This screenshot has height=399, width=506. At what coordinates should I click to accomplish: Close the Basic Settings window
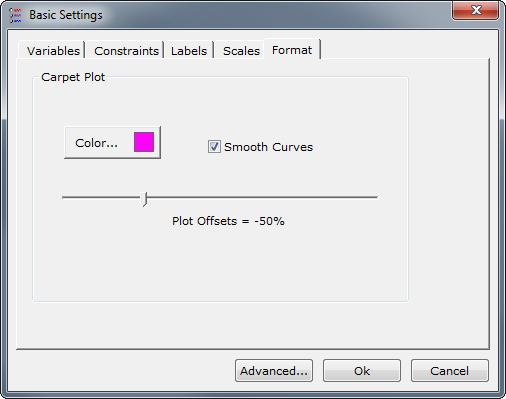pos(476,10)
